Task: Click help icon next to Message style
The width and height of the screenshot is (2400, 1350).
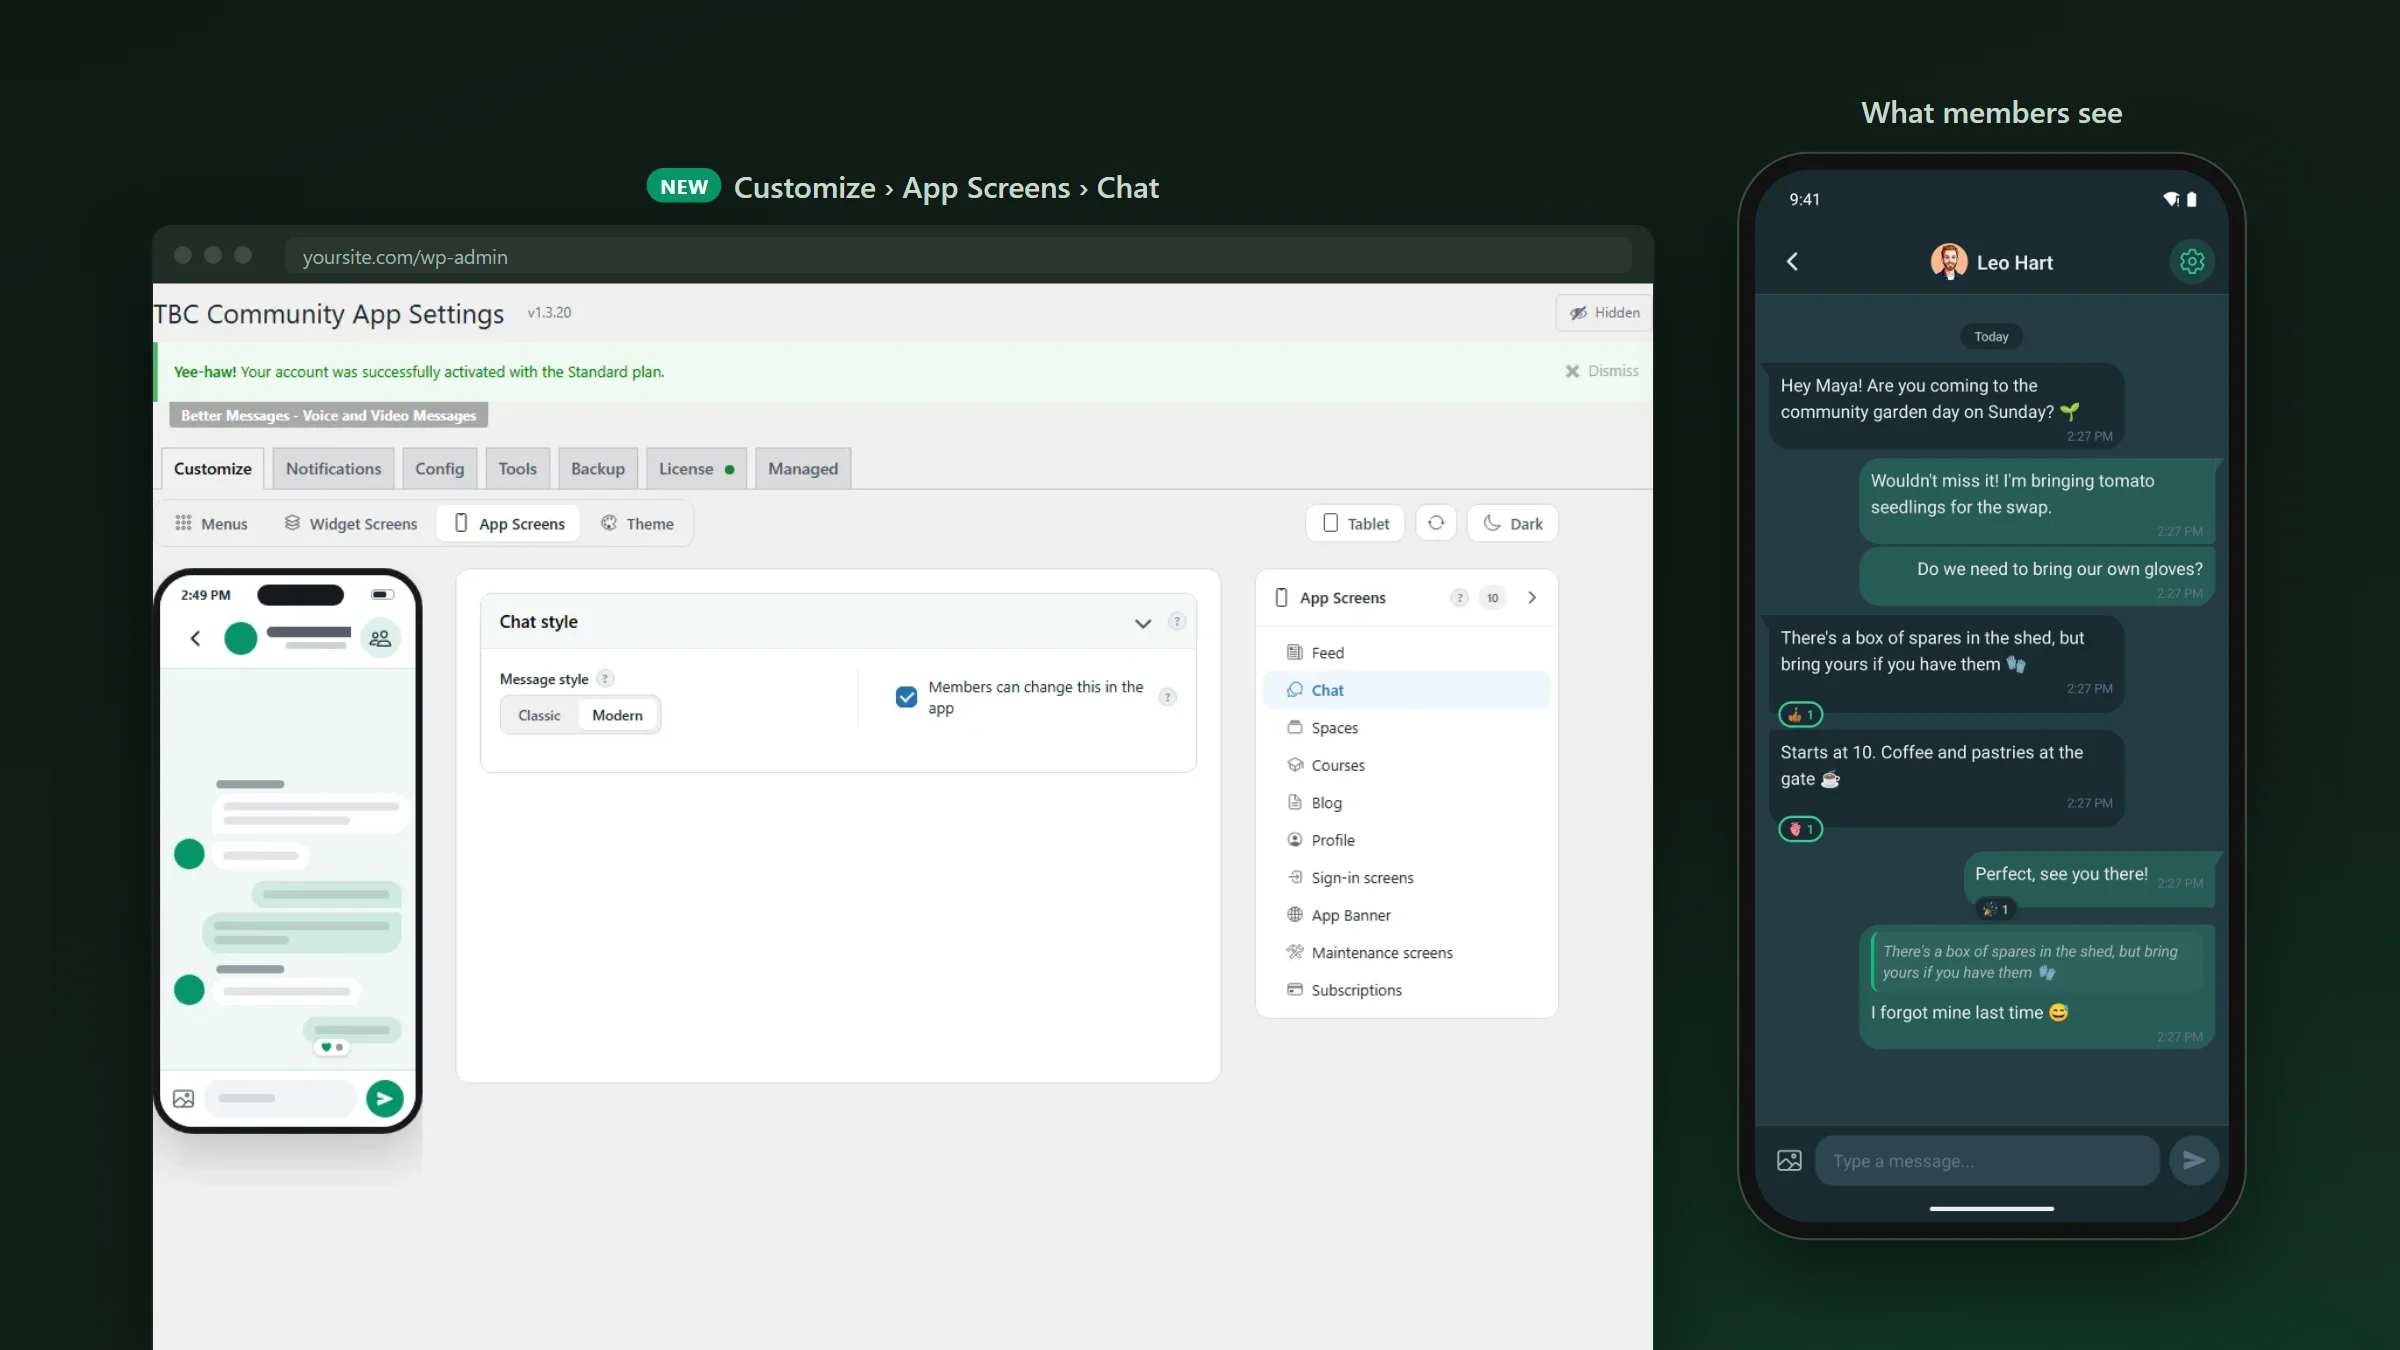Action: point(605,678)
